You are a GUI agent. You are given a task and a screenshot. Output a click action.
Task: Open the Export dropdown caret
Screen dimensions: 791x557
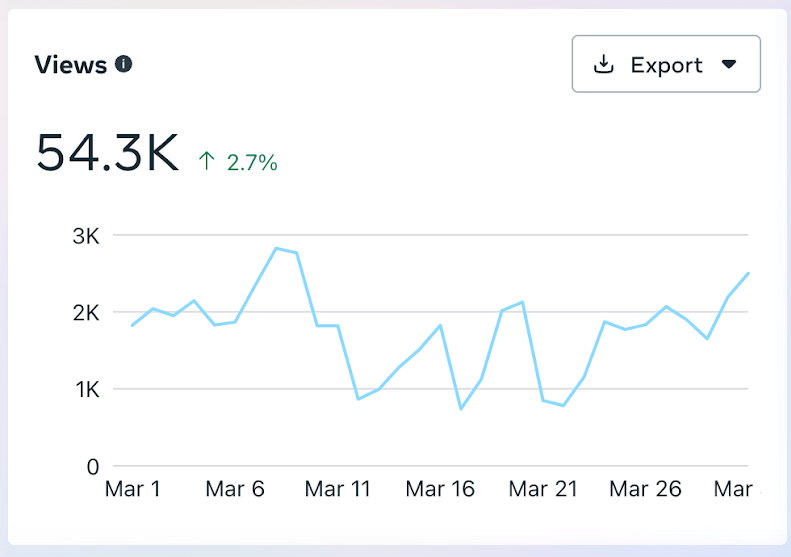pyautogui.click(x=729, y=65)
